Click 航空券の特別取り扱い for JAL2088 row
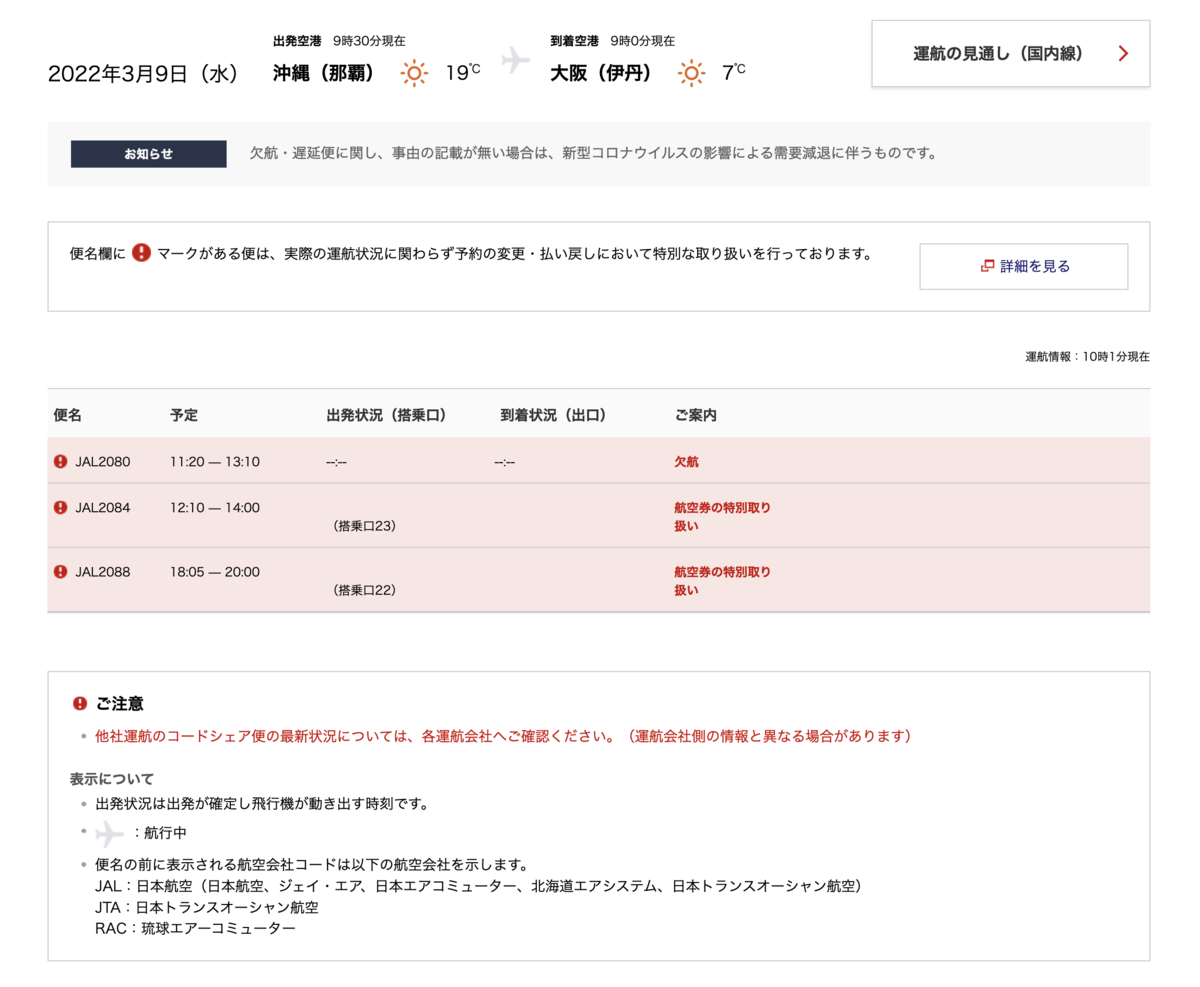Image resolution: width=1200 pixels, height=987 pixels. (722, 581)
